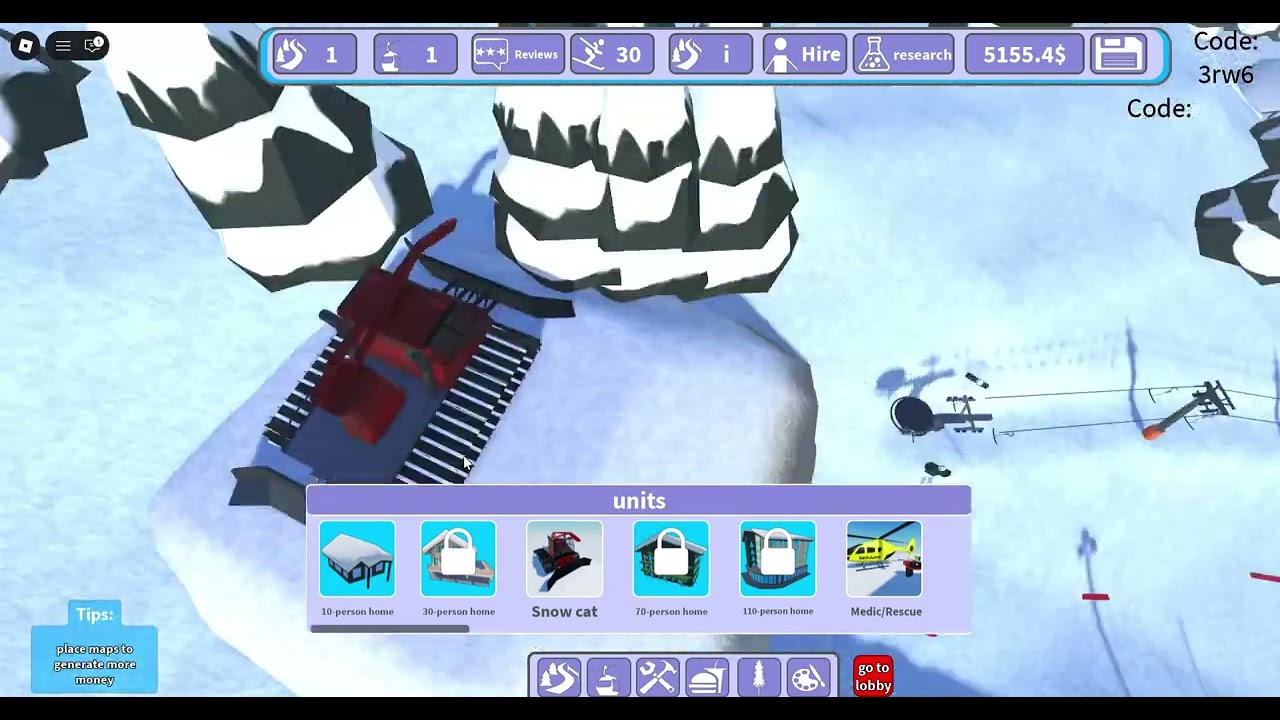Open the burger food shops category

[707, 679]
